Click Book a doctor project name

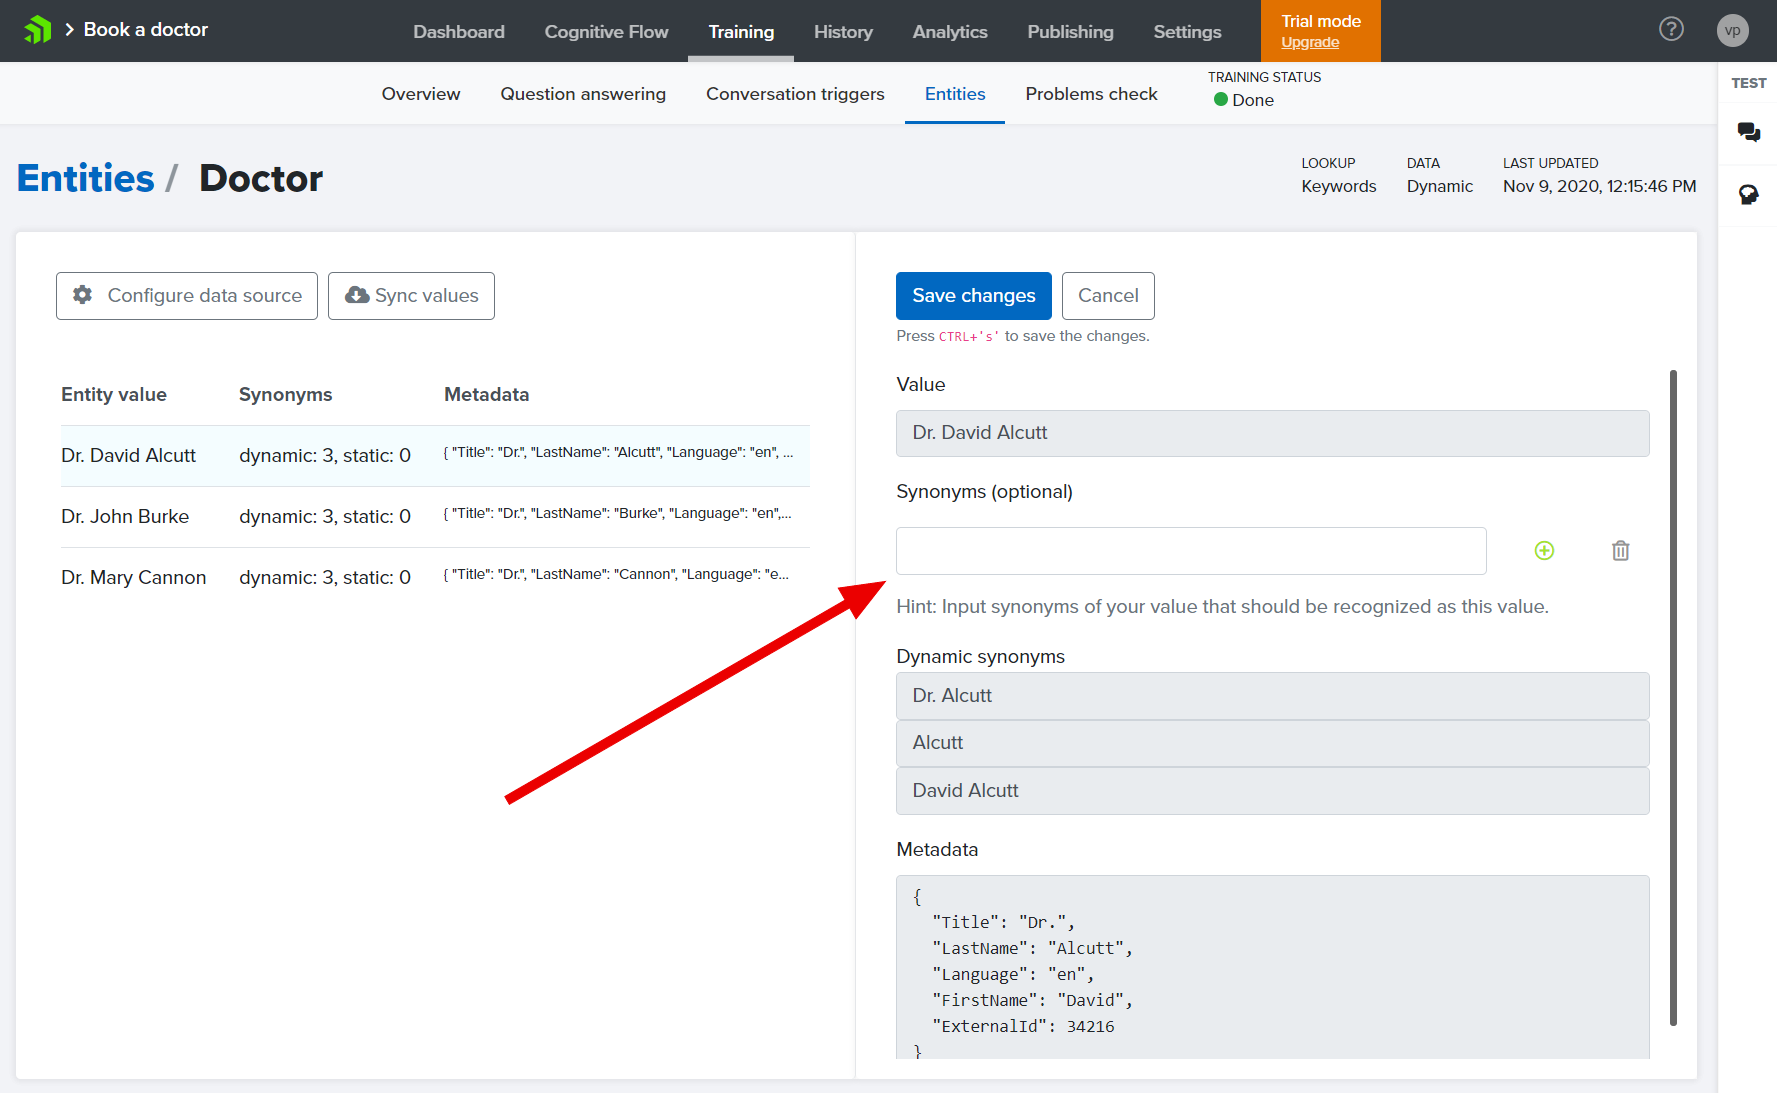[146, 30]
